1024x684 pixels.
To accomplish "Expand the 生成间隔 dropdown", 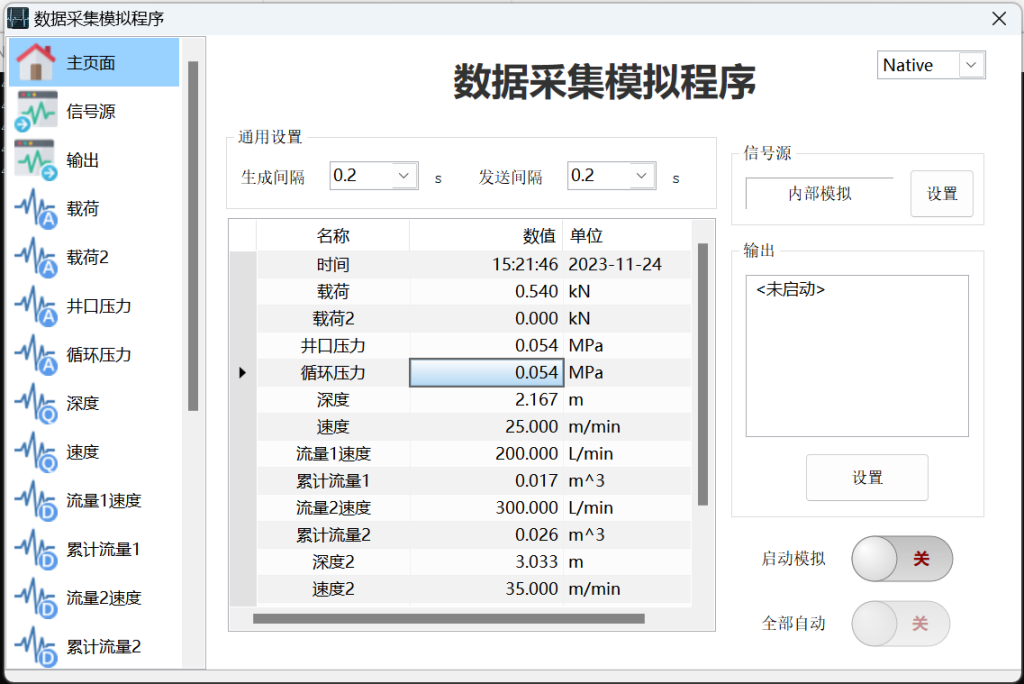I will 403,176.
